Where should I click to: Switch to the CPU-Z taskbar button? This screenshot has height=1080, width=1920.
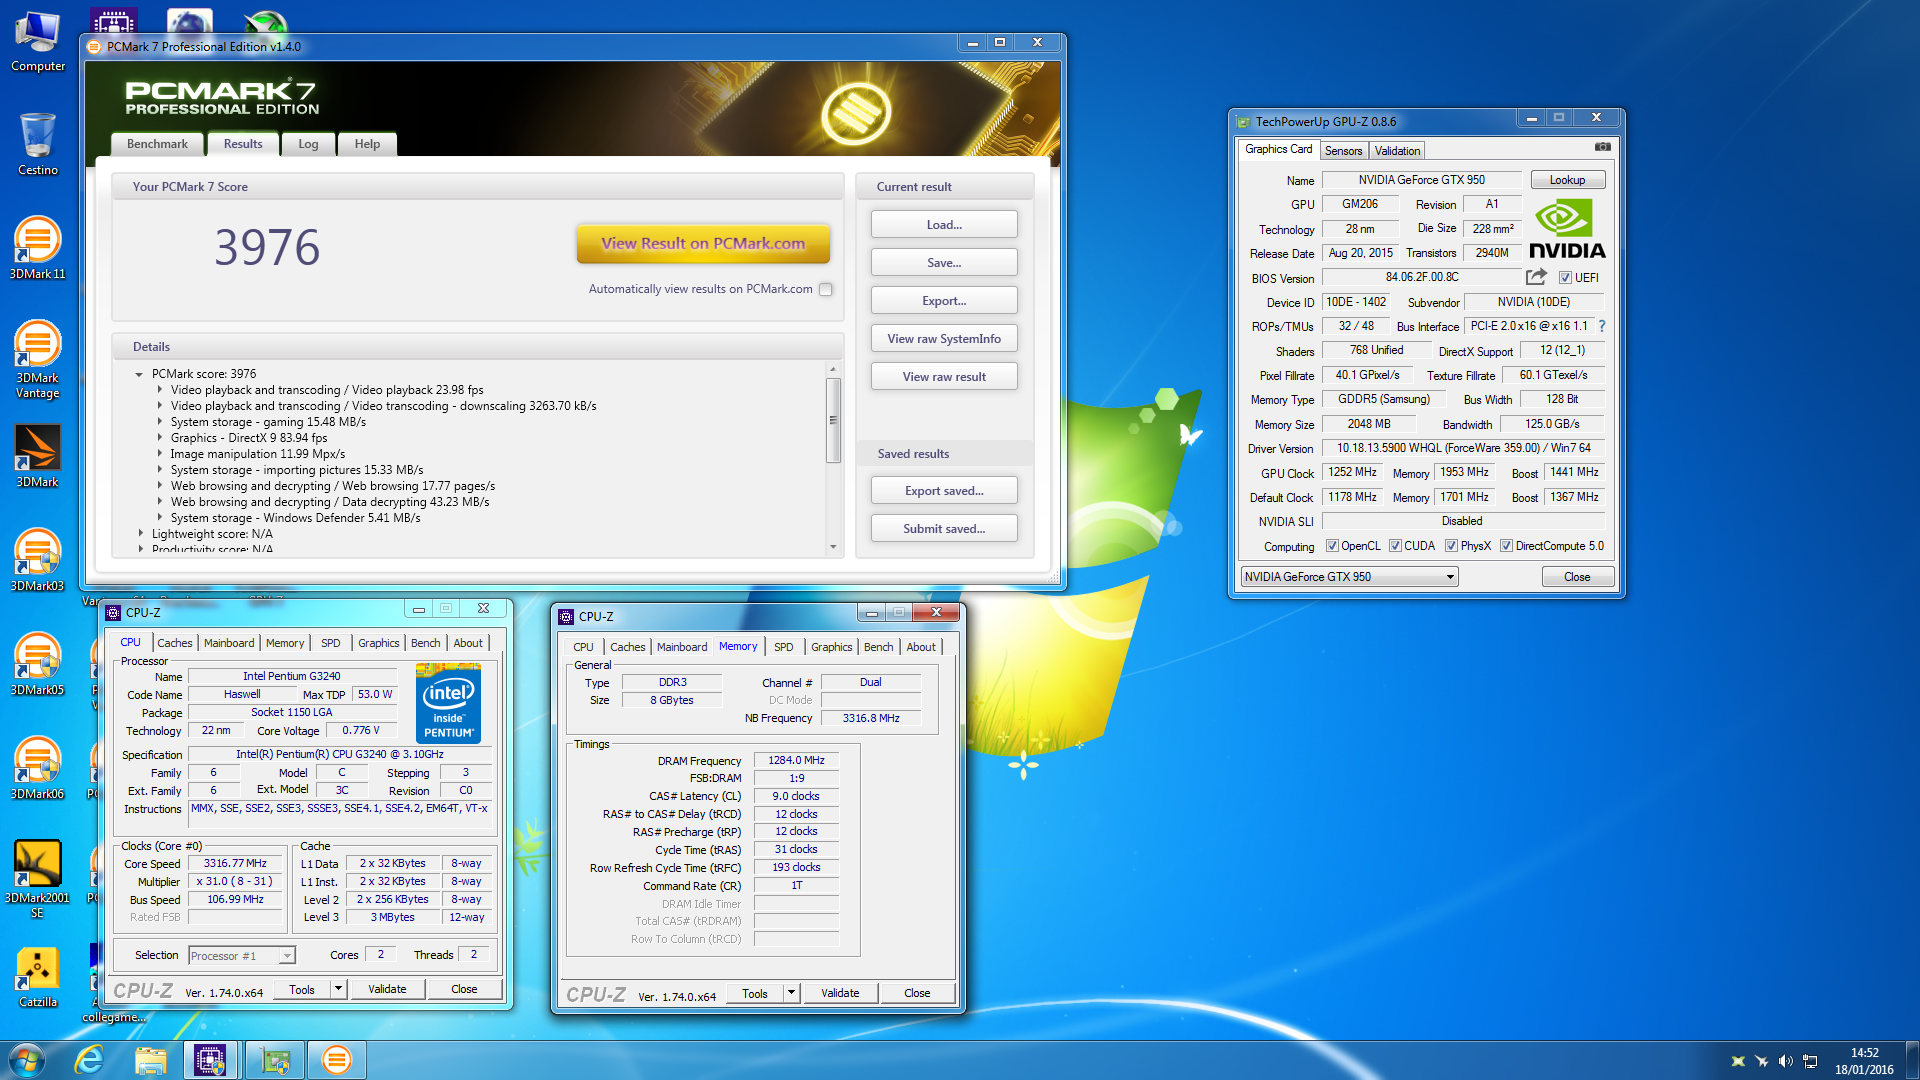(210, 1060)
